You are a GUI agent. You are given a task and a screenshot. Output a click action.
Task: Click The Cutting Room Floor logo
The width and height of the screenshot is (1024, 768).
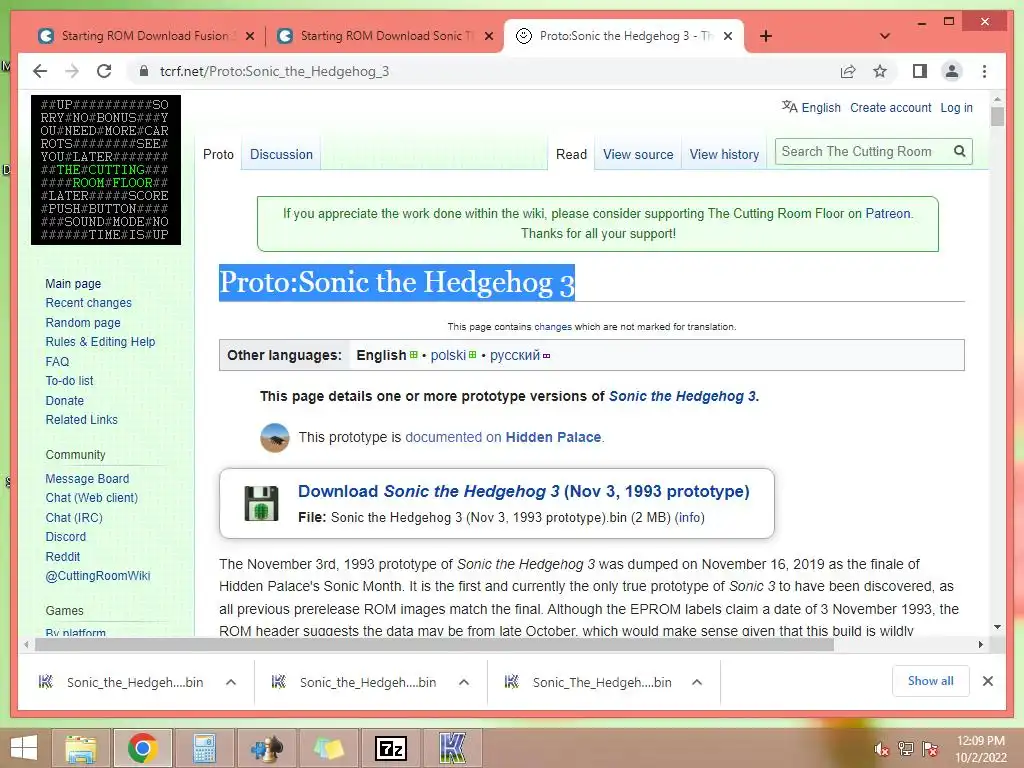106,170
